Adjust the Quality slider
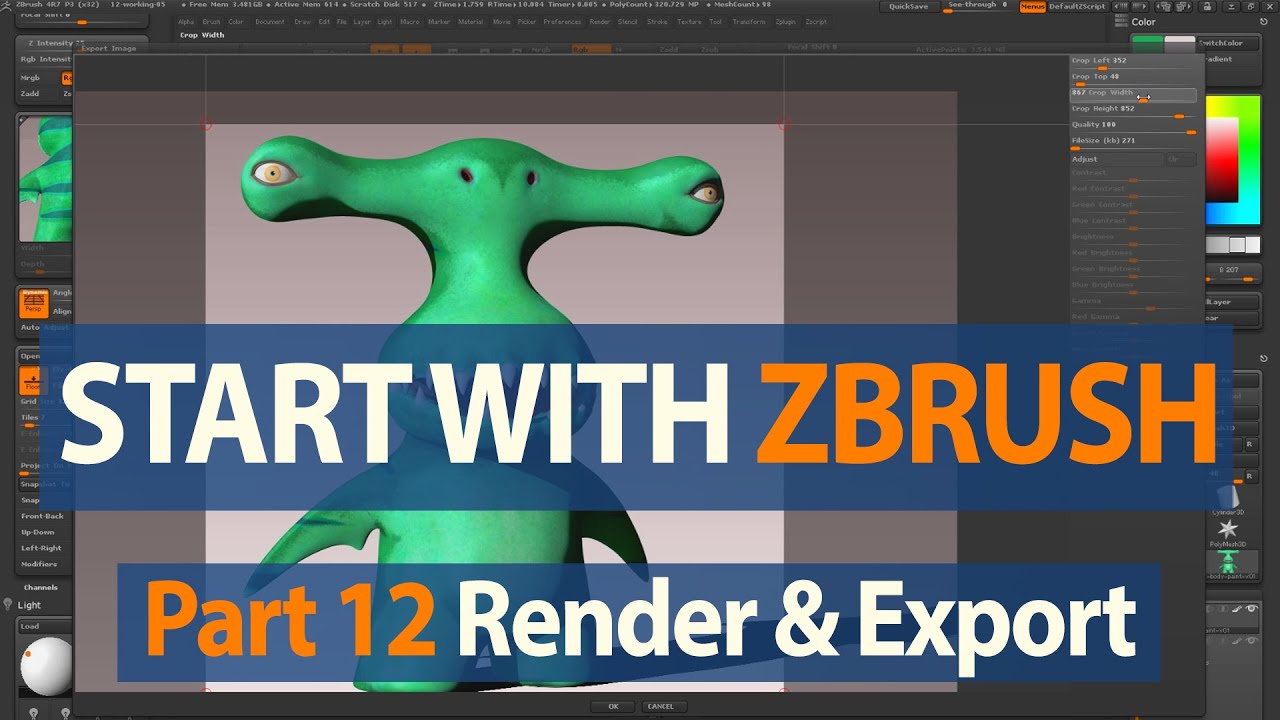Viewport: 1280px width, 720px height. [1133, 126]
